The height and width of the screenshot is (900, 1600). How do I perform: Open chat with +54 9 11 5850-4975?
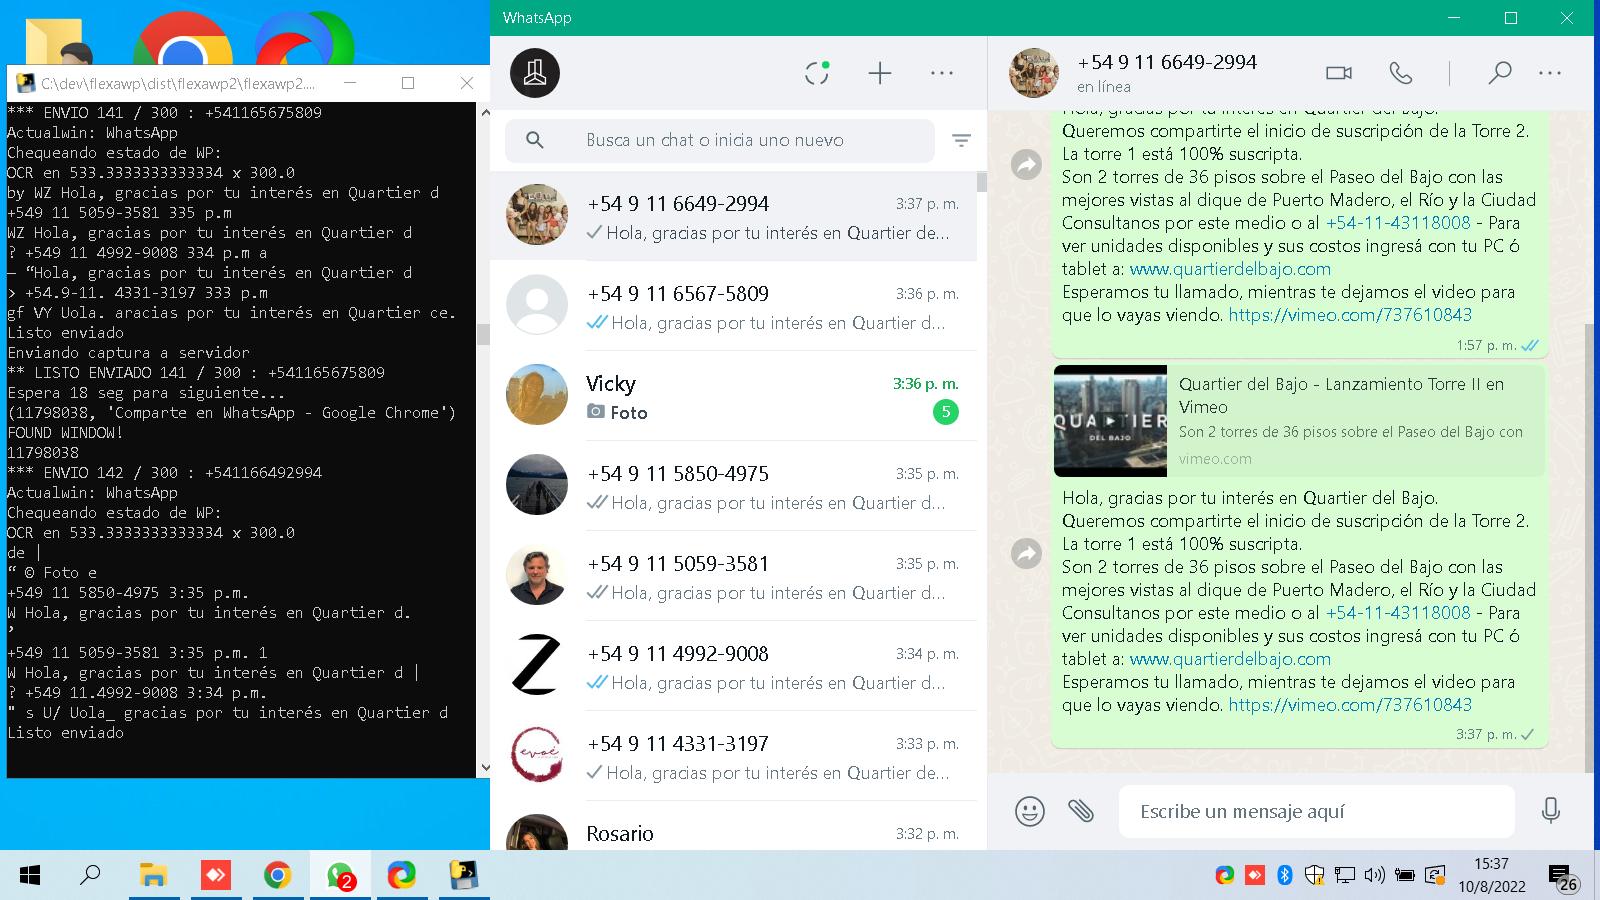733,486
